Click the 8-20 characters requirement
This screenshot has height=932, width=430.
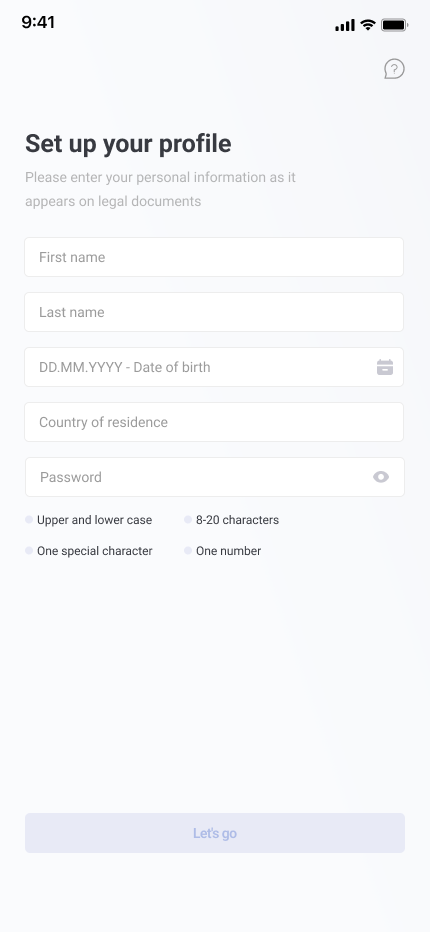(237, 520)
